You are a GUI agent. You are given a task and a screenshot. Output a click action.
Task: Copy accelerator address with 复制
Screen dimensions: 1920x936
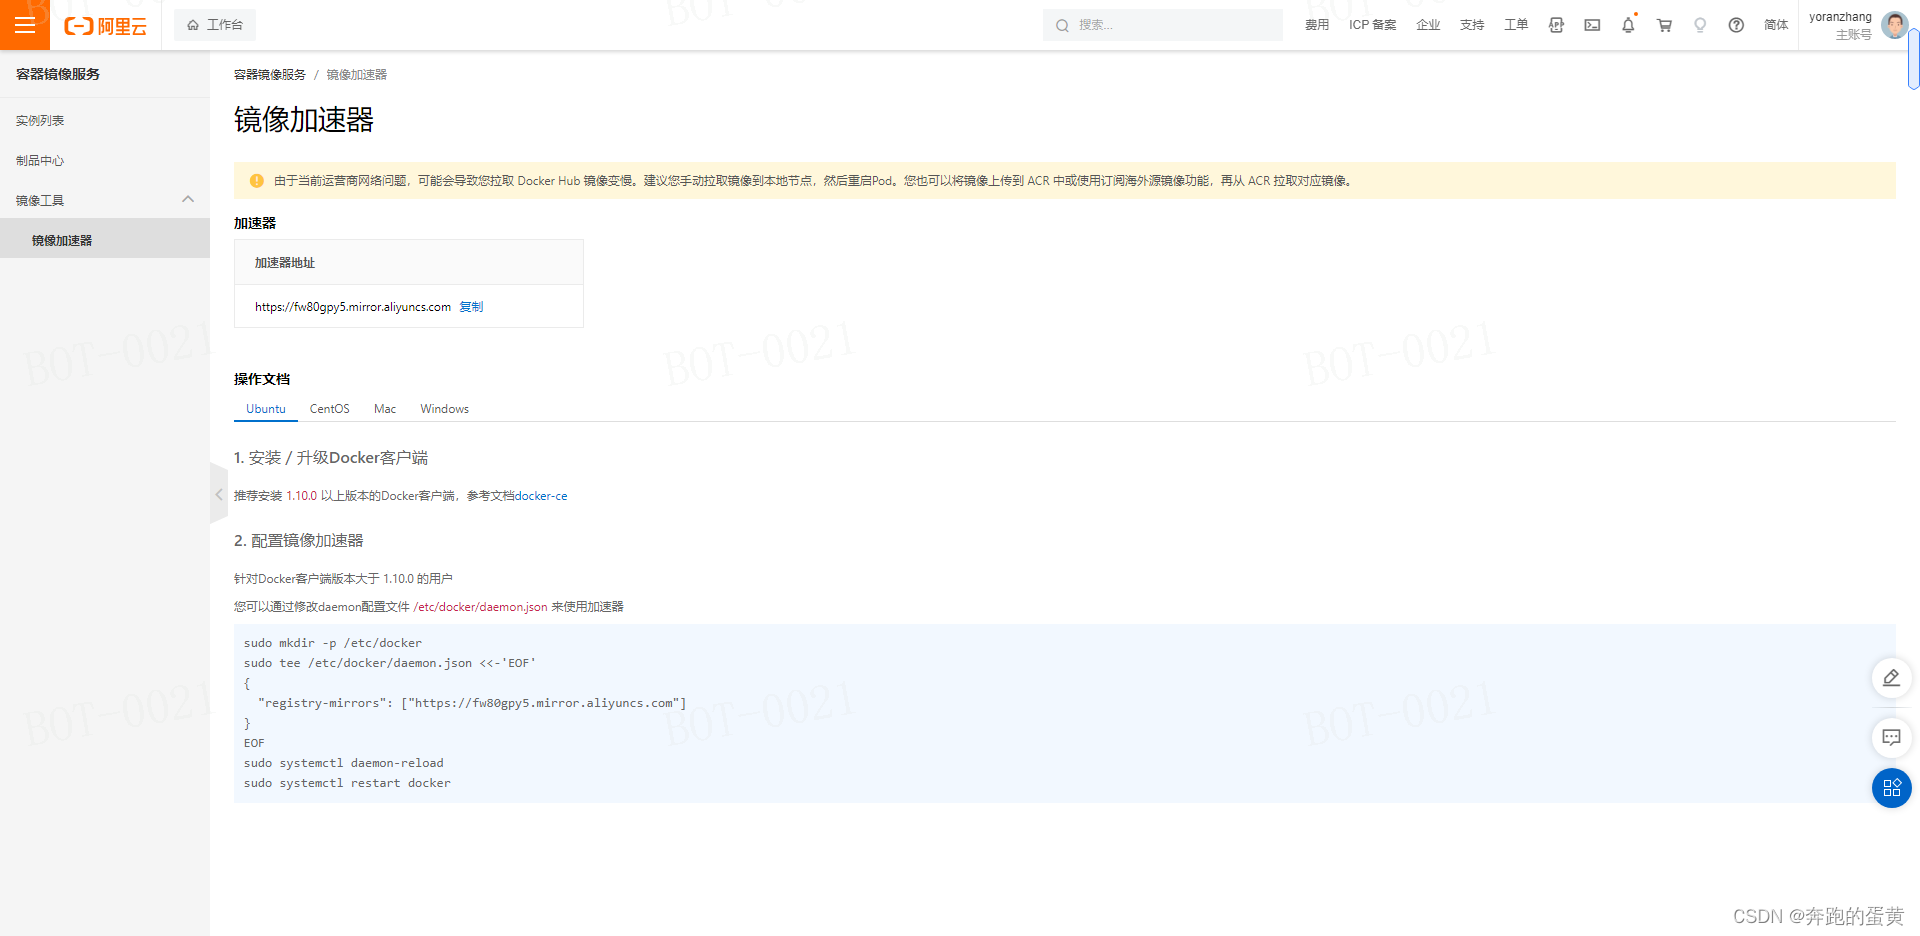[x=471, y=307]
